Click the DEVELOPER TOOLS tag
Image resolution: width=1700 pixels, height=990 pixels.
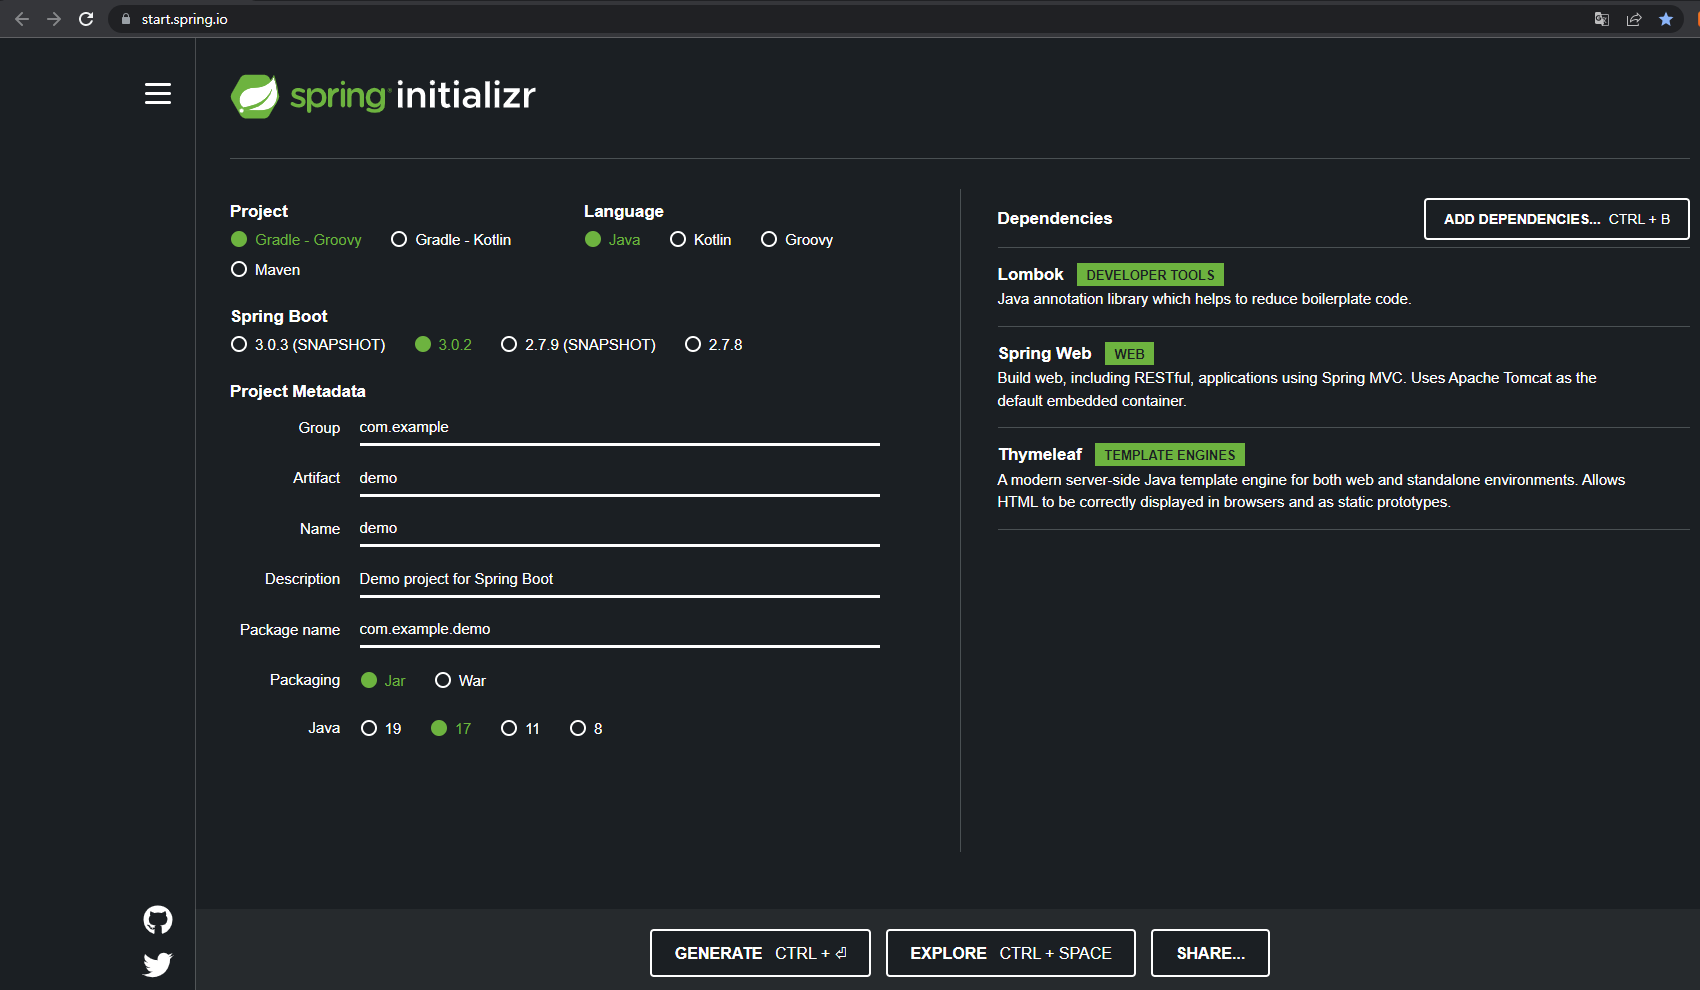point(1150,275)
